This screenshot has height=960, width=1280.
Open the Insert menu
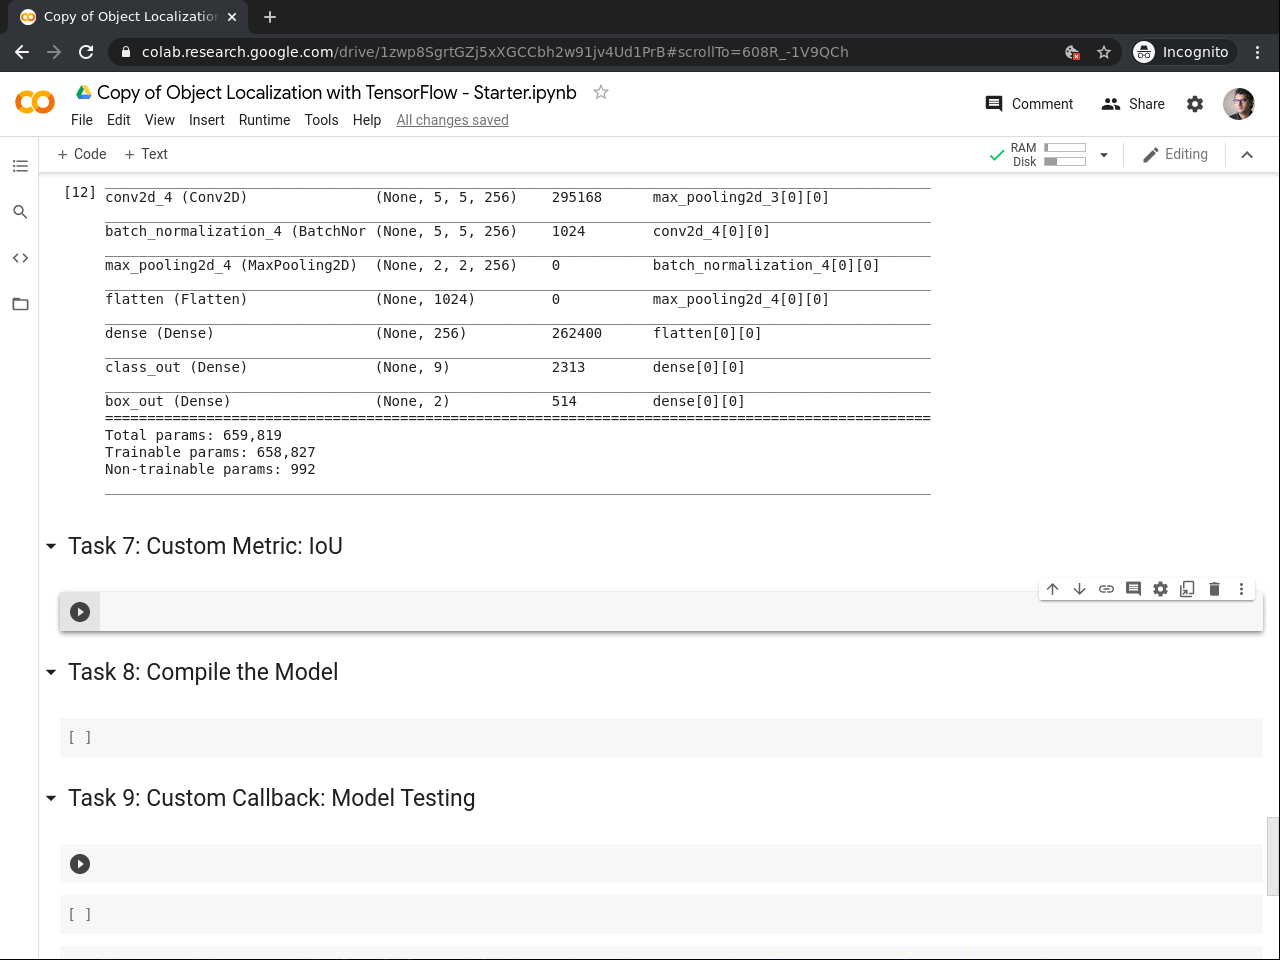(x=207, y=120)
